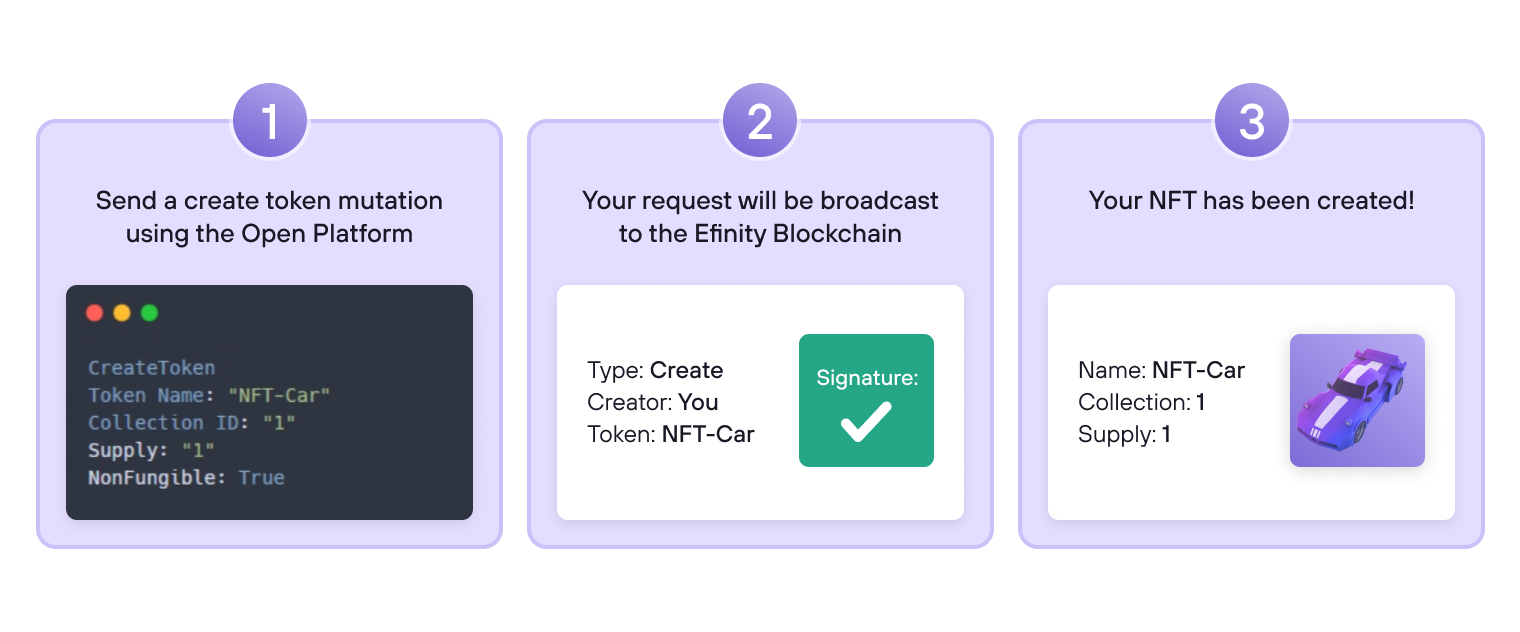1520x632 pixels.
Task: Click the step 3 number badge
Action: point(1251,121)
